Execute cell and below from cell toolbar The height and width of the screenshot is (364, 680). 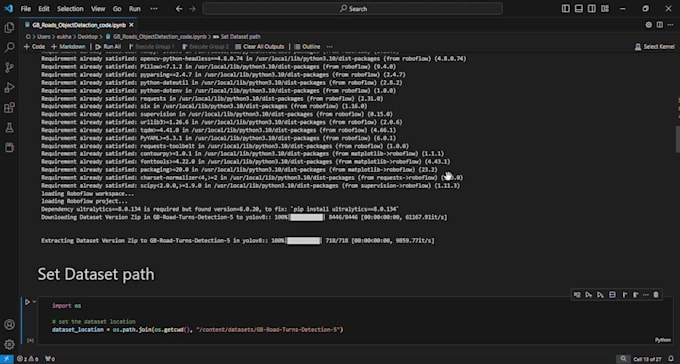point(600,295)
